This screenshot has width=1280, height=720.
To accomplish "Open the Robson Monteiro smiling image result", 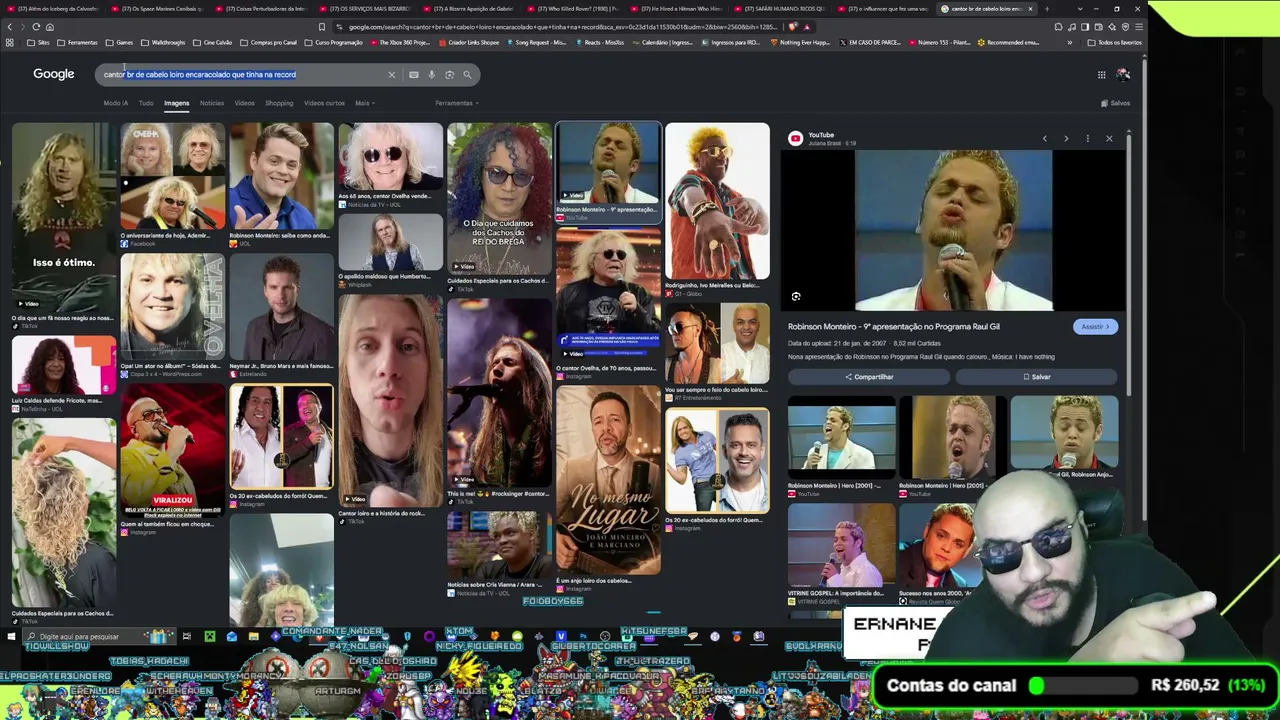I will (282, 177).
